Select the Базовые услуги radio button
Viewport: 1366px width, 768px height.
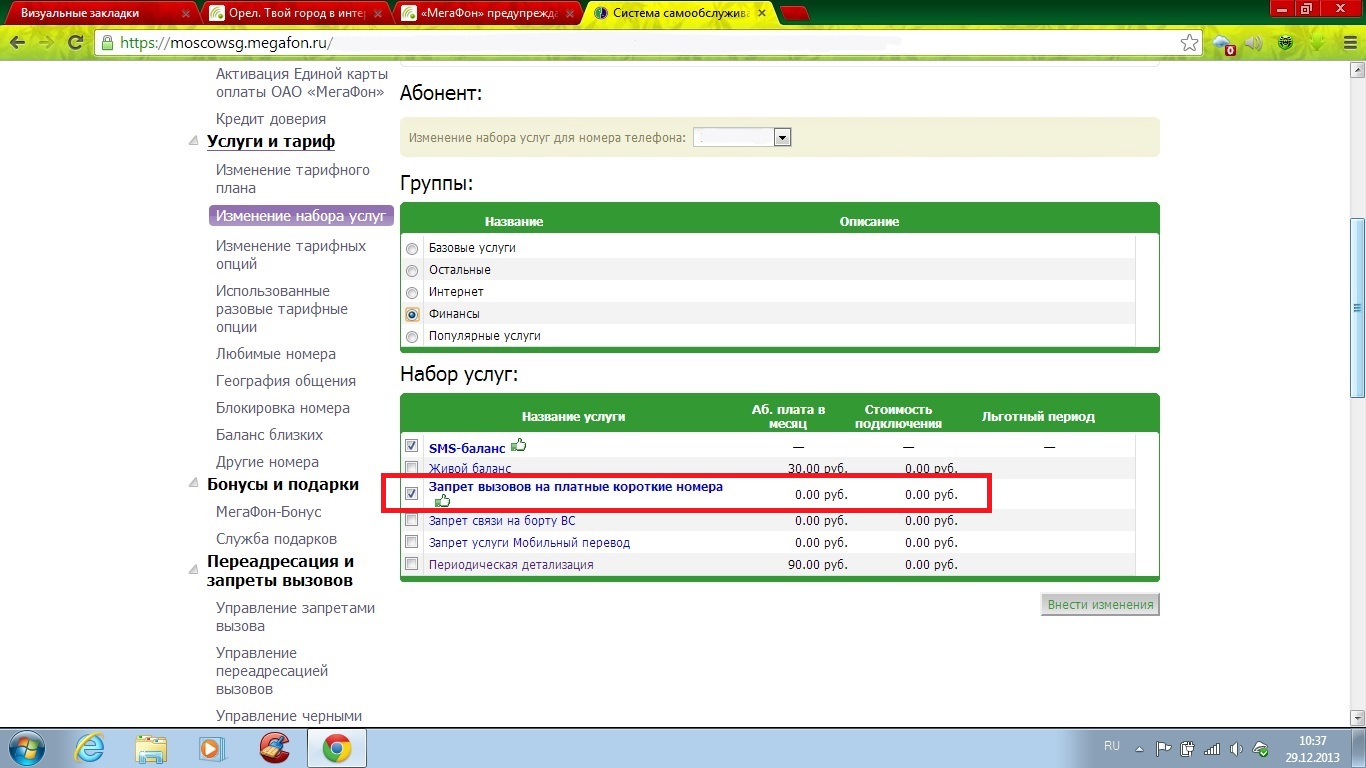click(412, 248)
